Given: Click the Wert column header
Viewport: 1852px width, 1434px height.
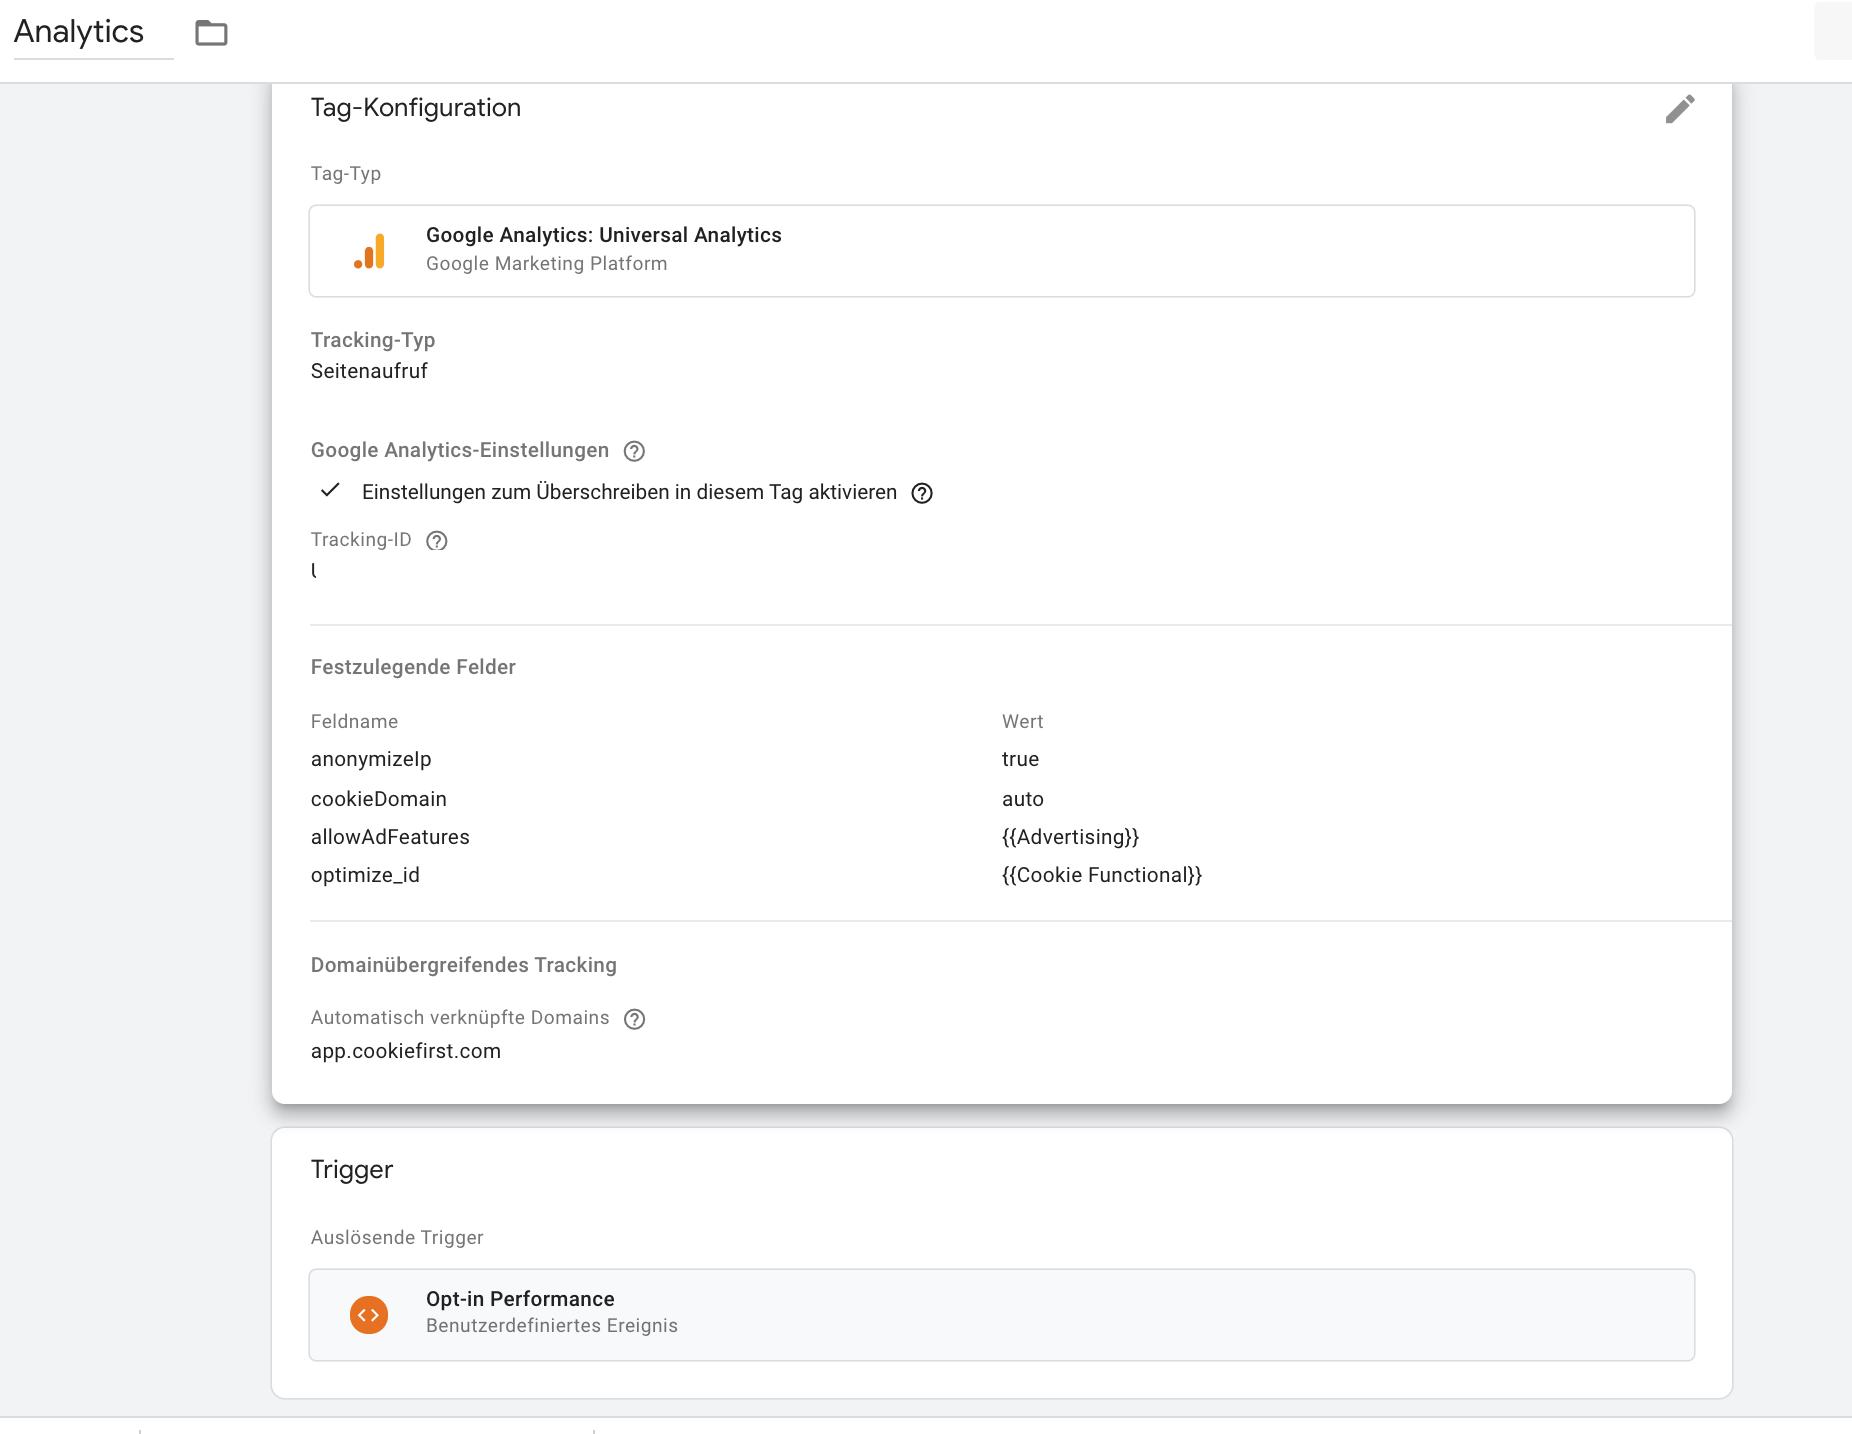Looking at the screenshot, I should [1022, 721].
